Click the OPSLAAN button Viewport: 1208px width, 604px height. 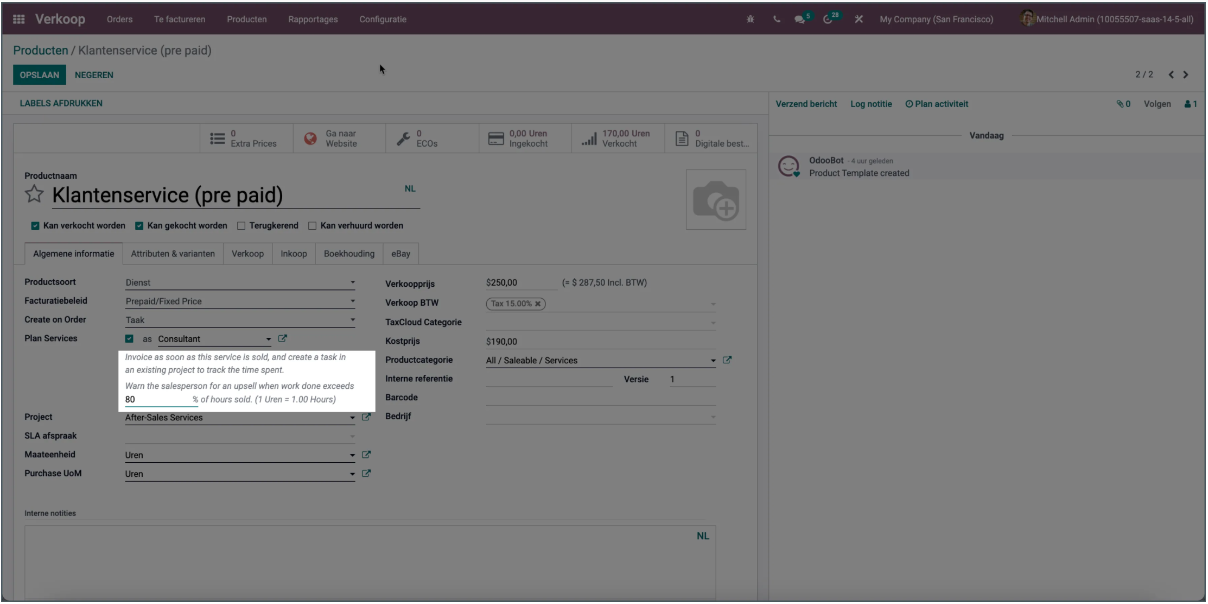[x=40, y=75]
